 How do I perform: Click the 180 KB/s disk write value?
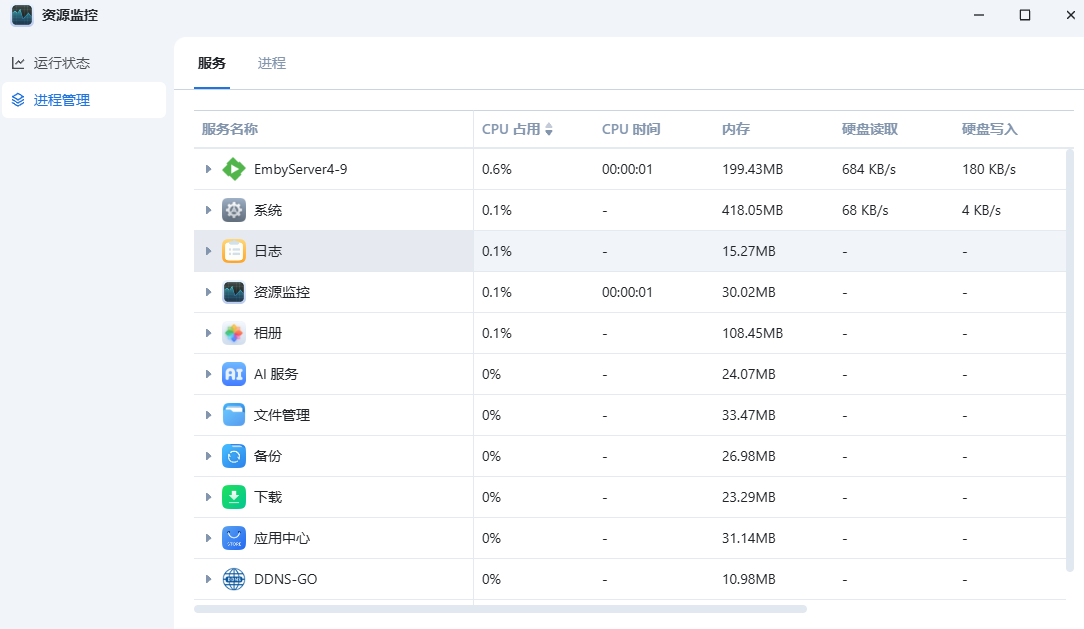[989, 169]
